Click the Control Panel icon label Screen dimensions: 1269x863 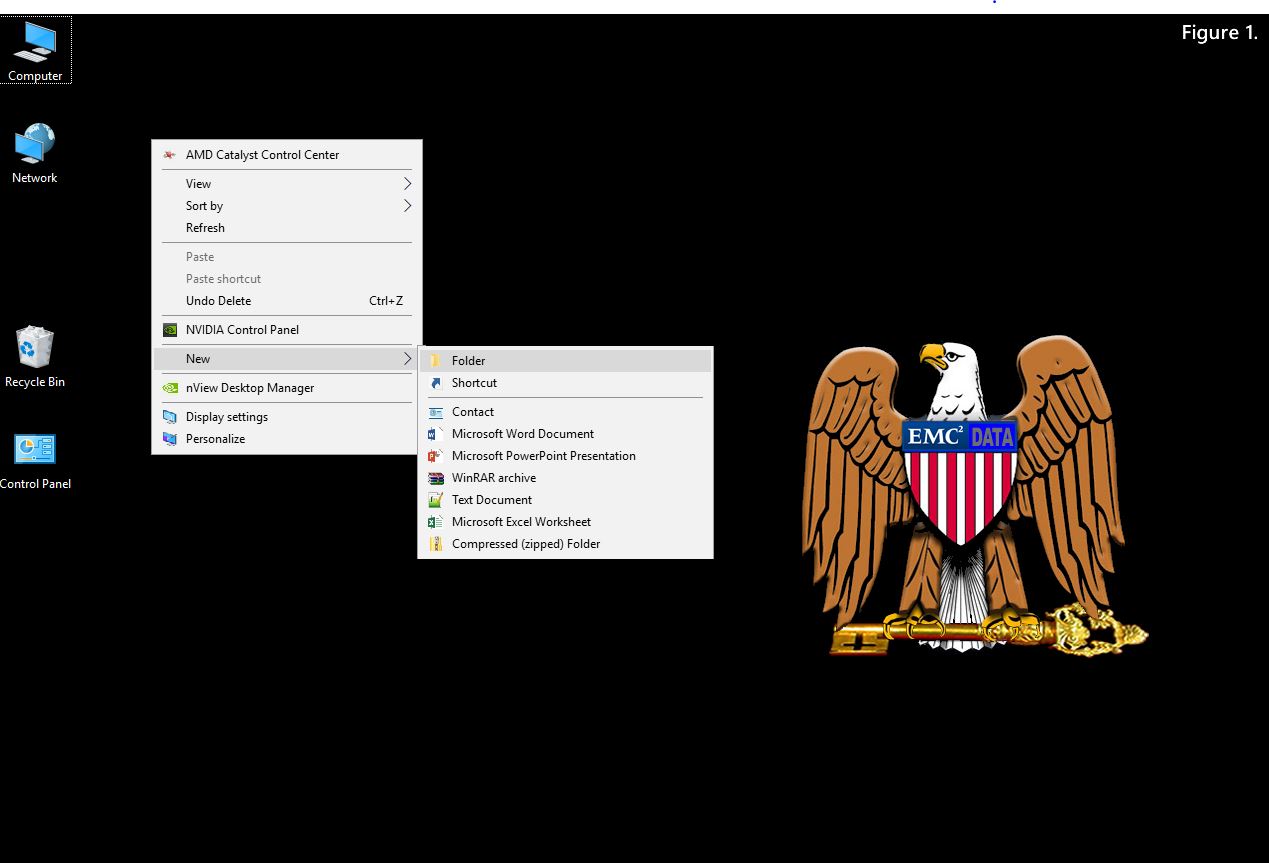pos(35,484)
